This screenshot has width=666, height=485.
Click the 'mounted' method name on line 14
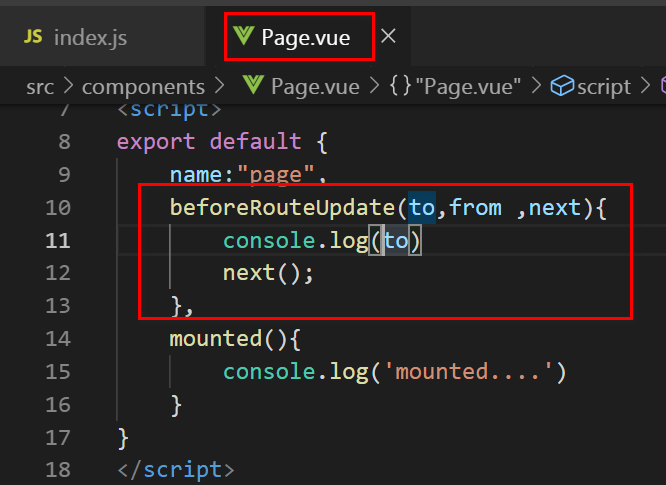(x=216, y=338)
